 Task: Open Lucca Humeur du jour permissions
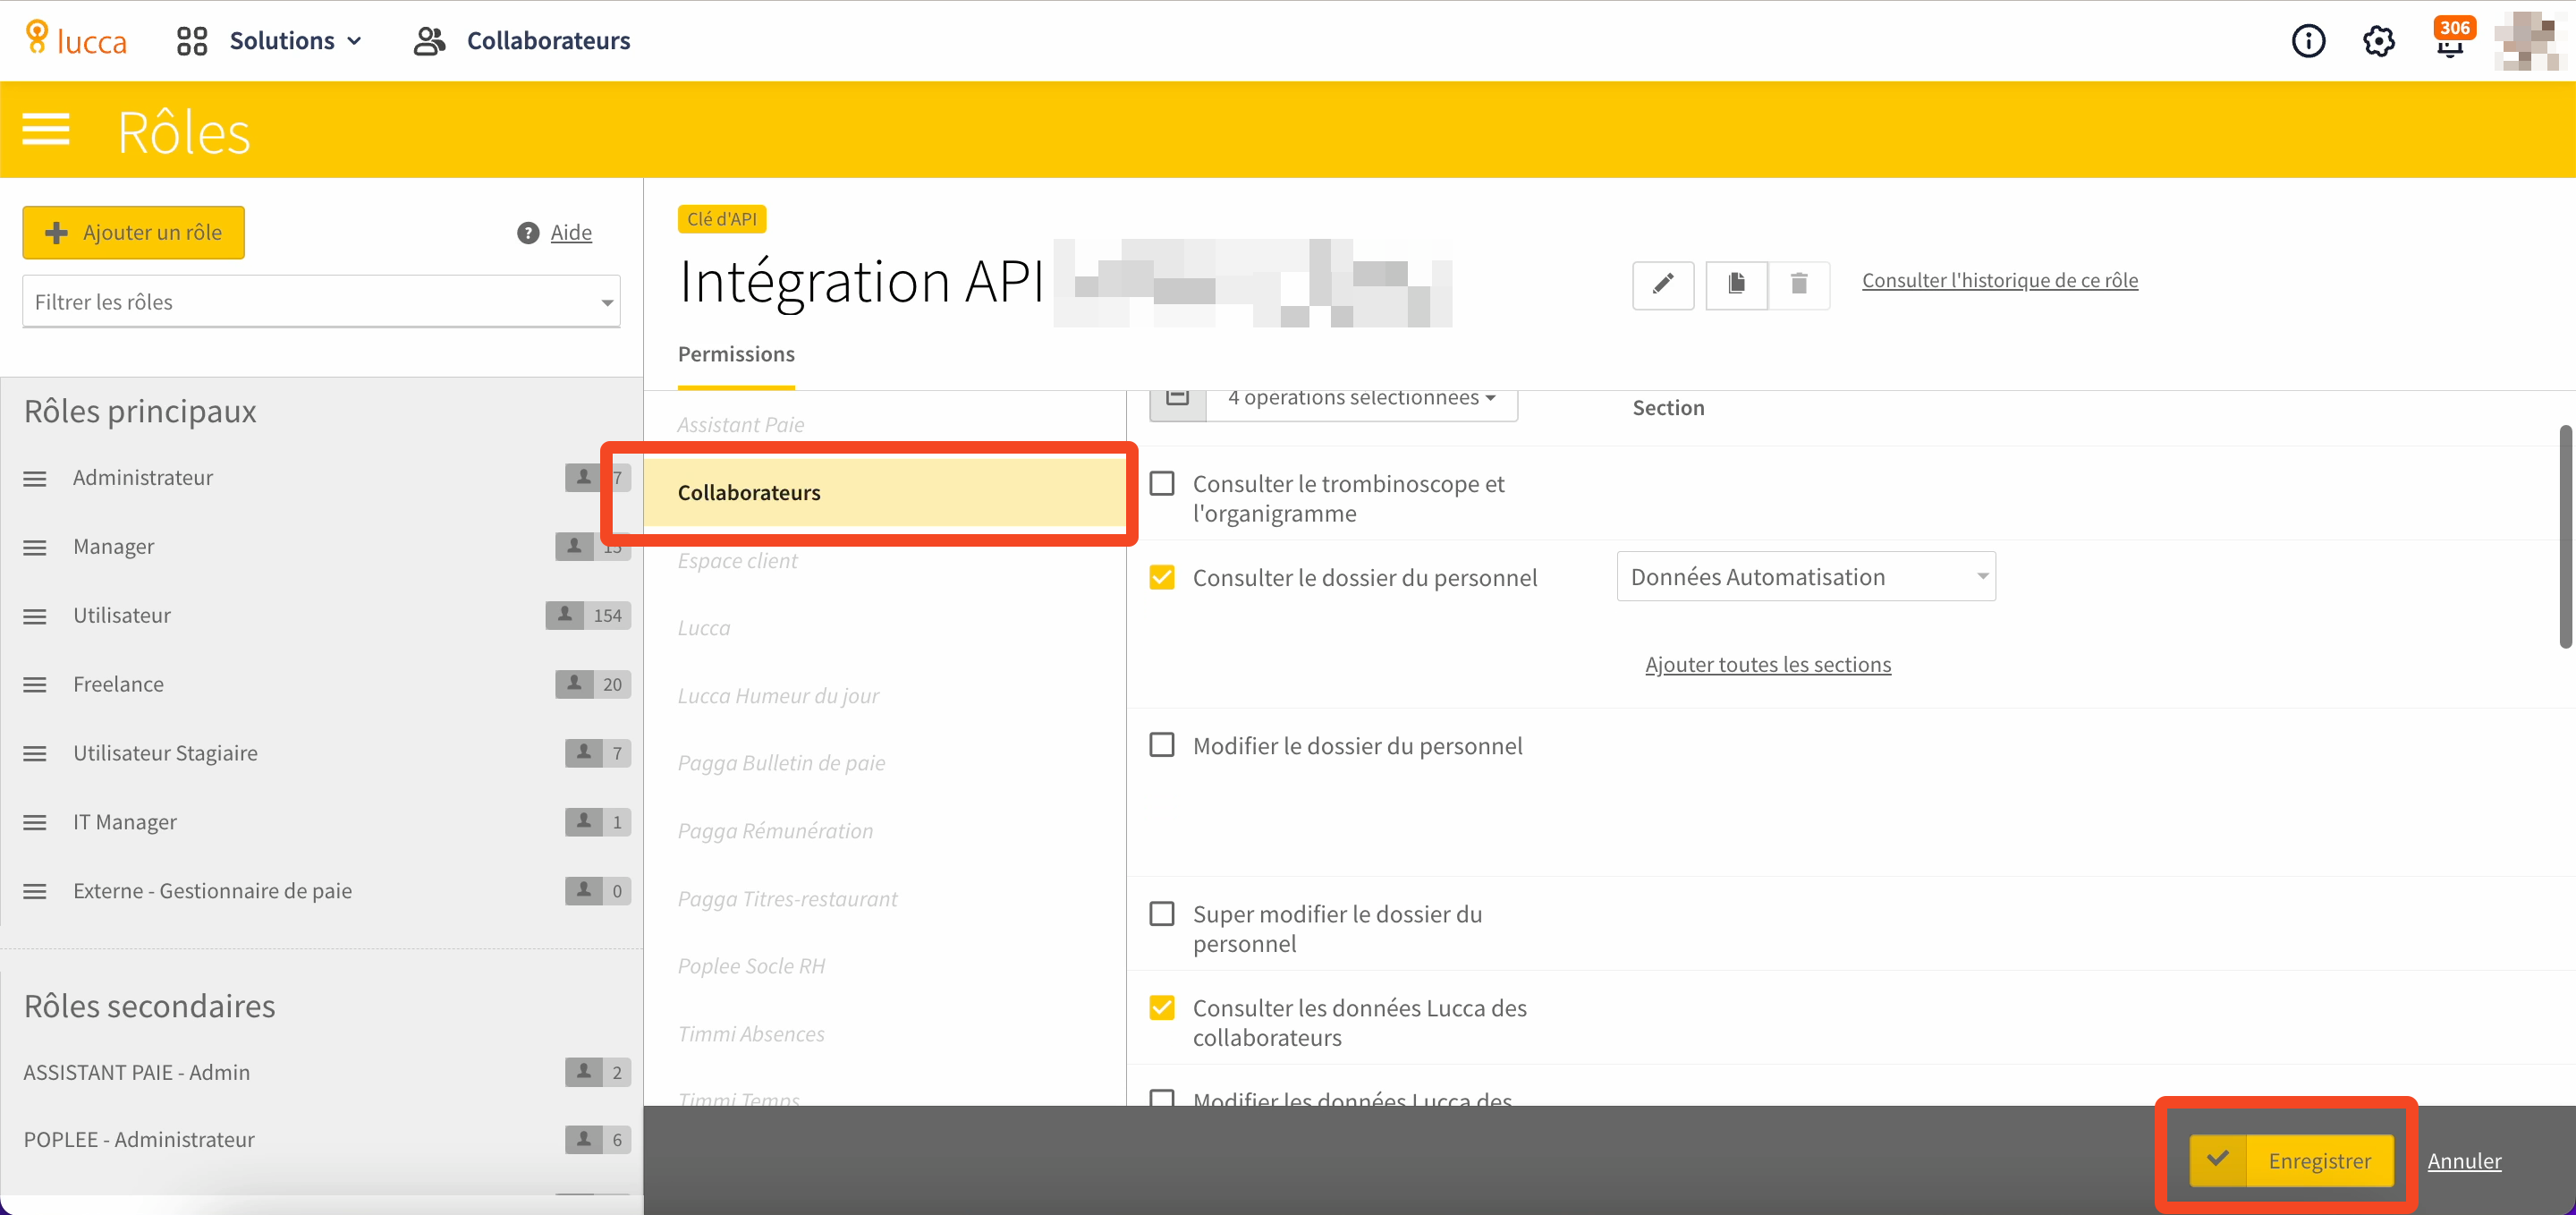point(778,695)
